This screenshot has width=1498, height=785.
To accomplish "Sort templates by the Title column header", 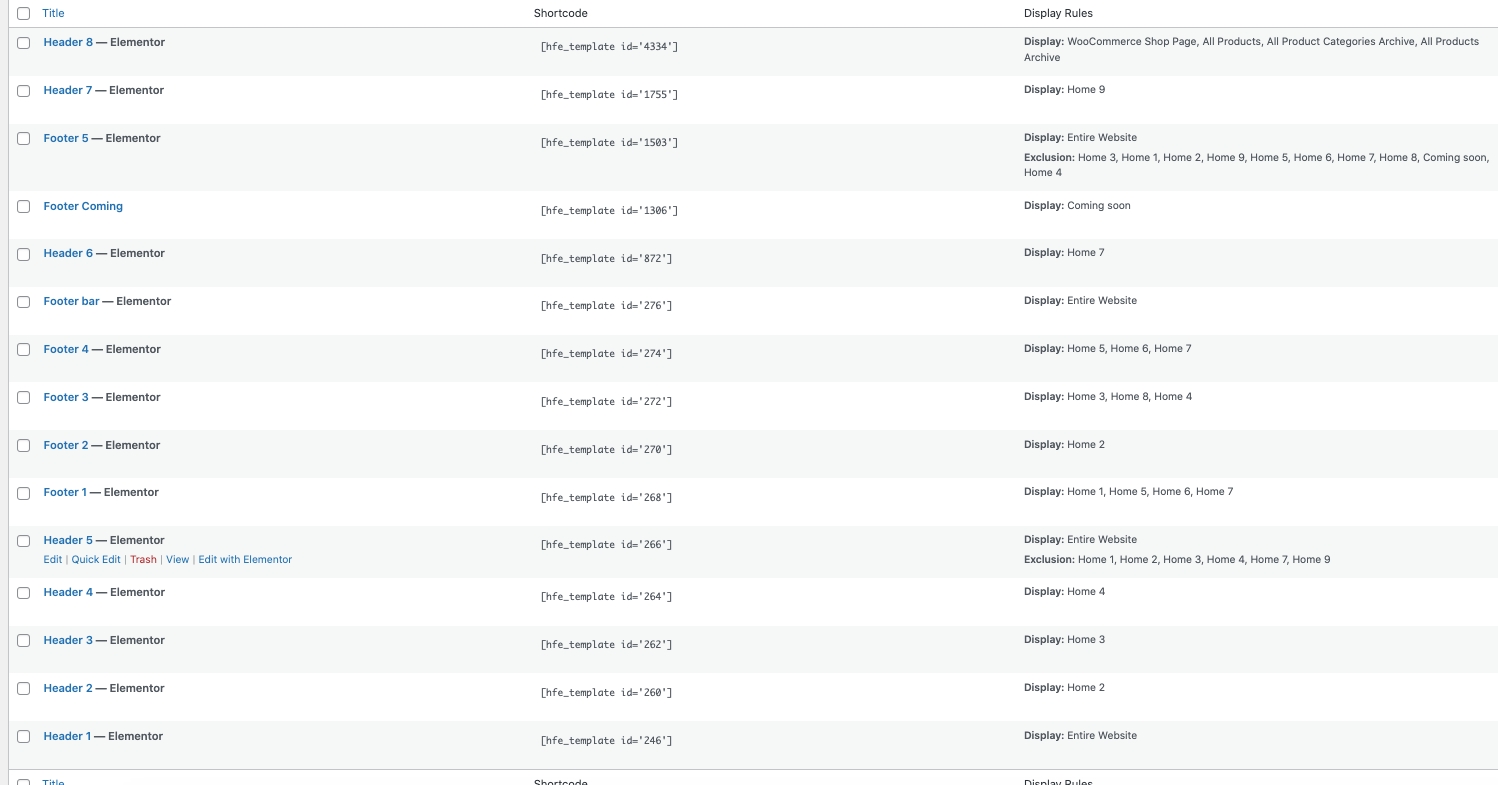I will [53, 14].
